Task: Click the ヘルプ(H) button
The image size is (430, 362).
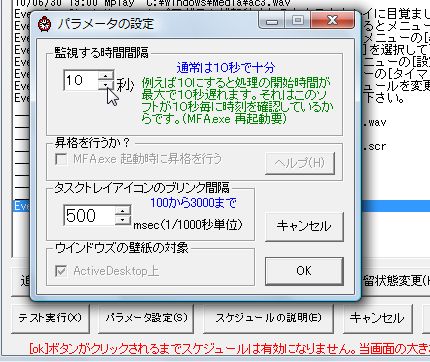Action: click(x=300, y=163)
